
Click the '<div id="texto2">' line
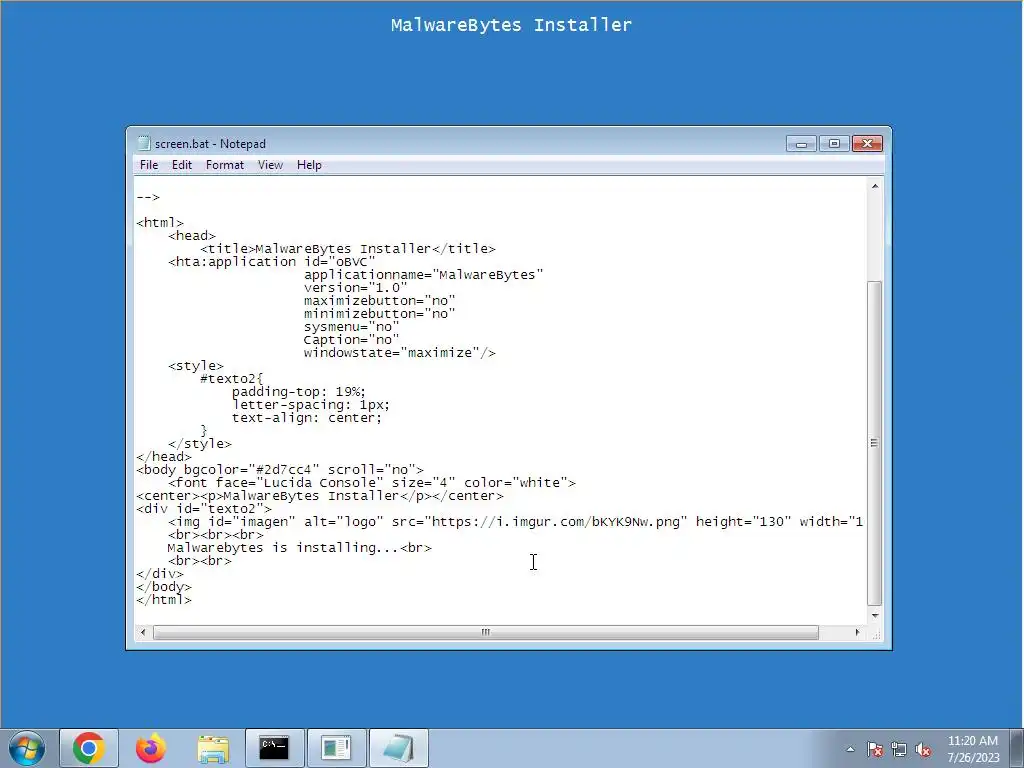coord(204,509)
